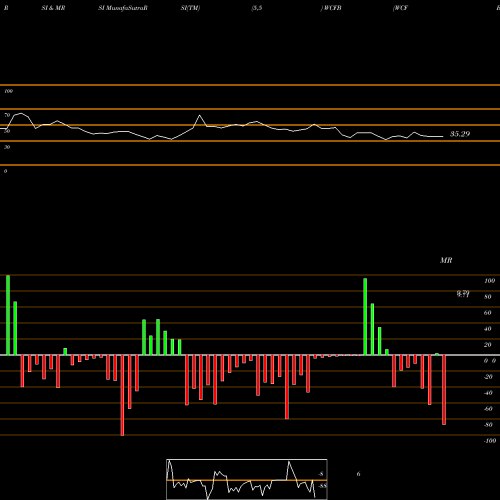Screen dimensions: 500x500
Task: Click the "SI & MR" header label
Action: pyautogui.click(x=53, y=8)
